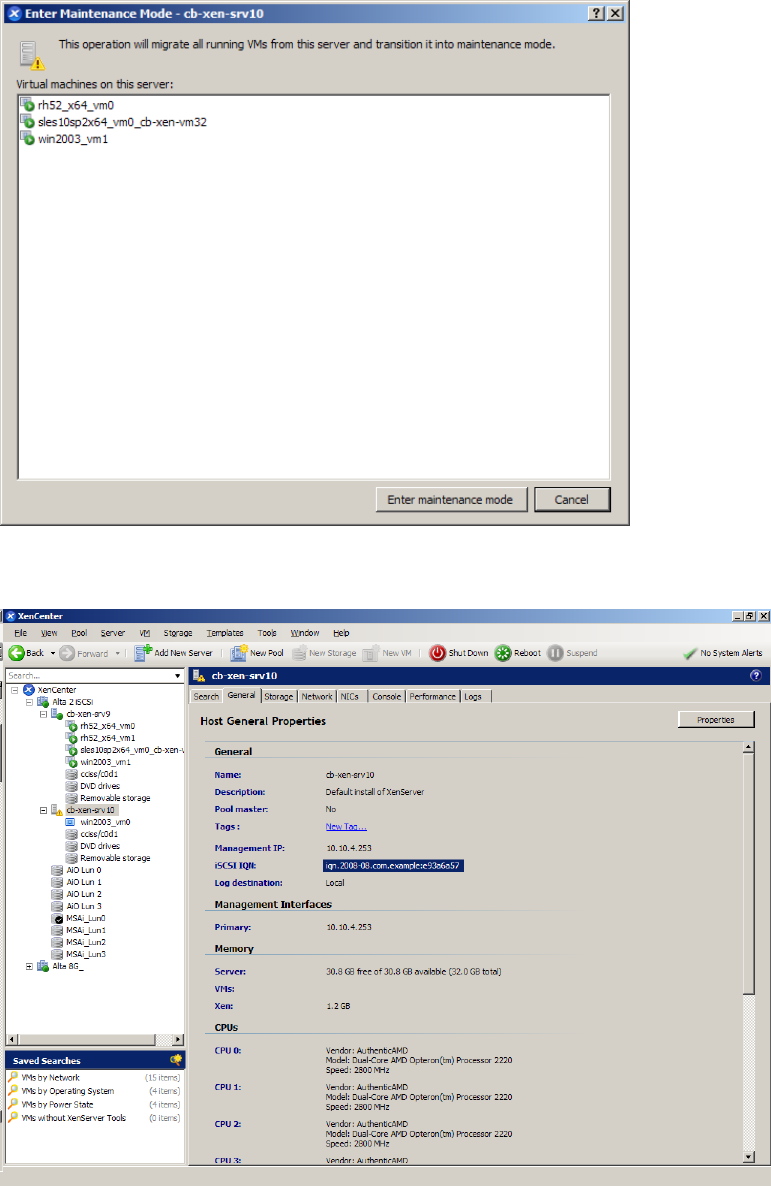
Task: Click properties pane scroll down arrow
Action: coord(748,1157)
